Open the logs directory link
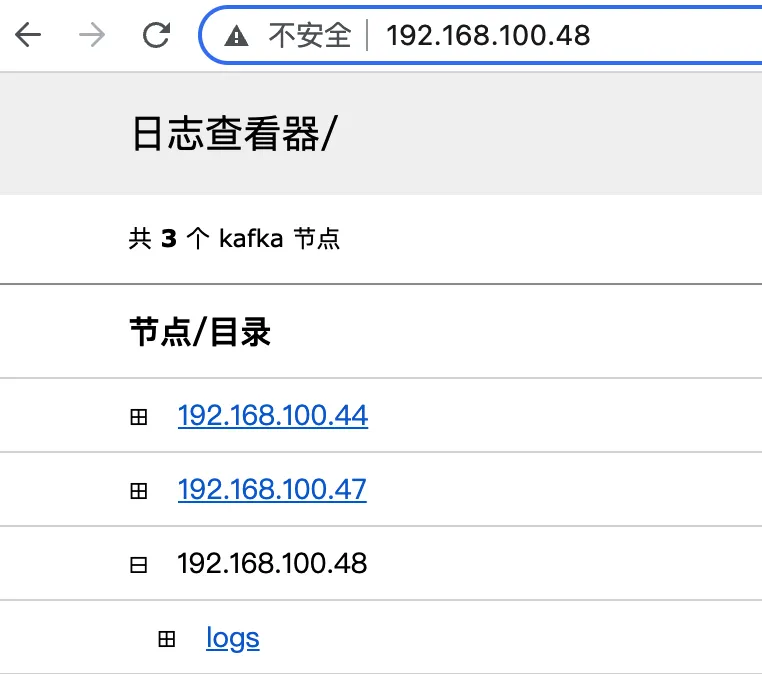This screenshot has width=762, height=674. [x=233, y=638]
